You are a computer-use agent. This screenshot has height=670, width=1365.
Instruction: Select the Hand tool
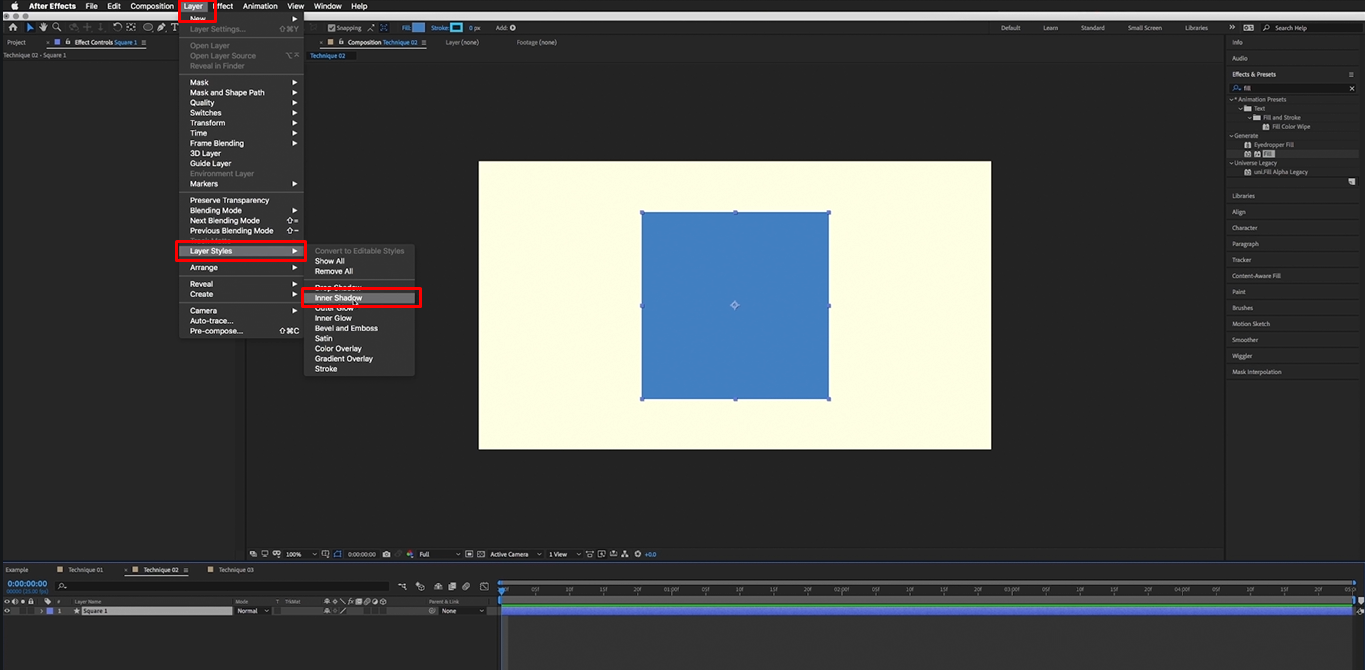coord(43,28)
